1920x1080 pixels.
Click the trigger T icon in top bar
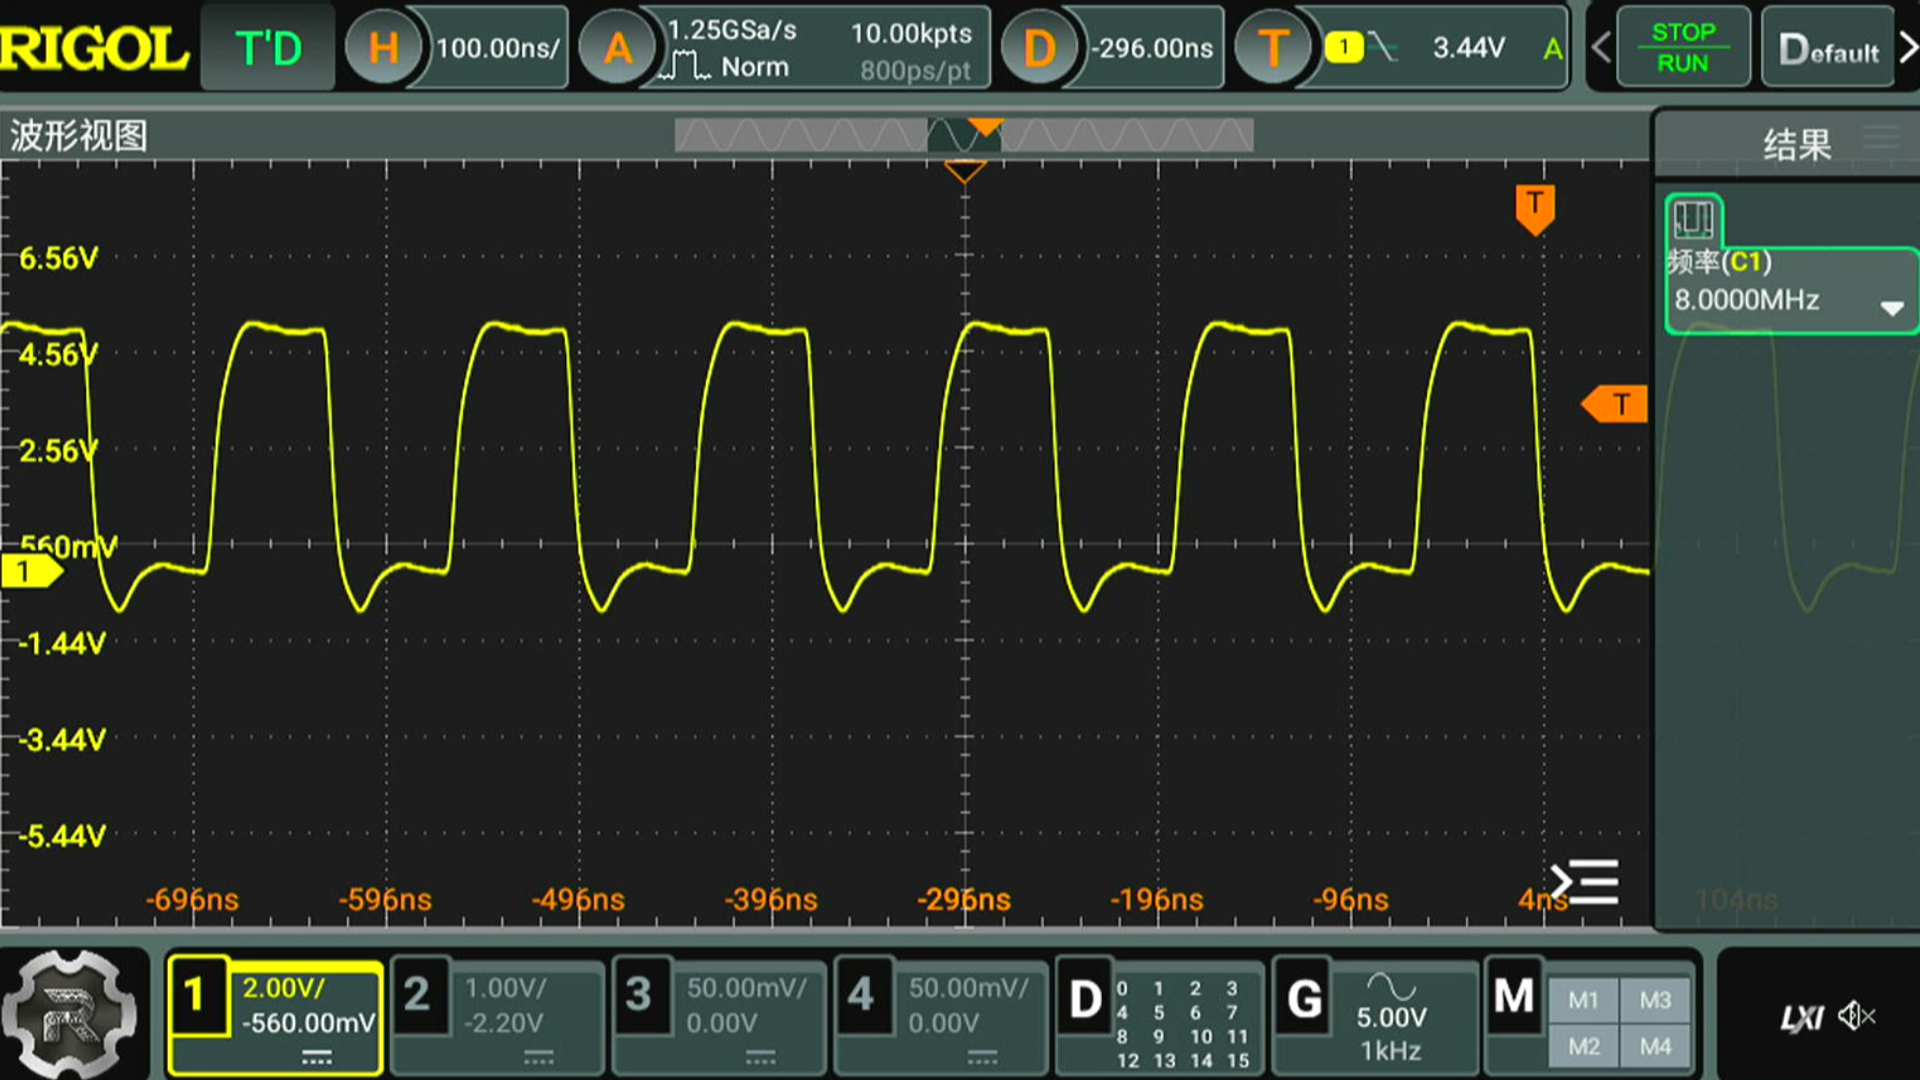pyautogui.click(x=1272, y=48)
